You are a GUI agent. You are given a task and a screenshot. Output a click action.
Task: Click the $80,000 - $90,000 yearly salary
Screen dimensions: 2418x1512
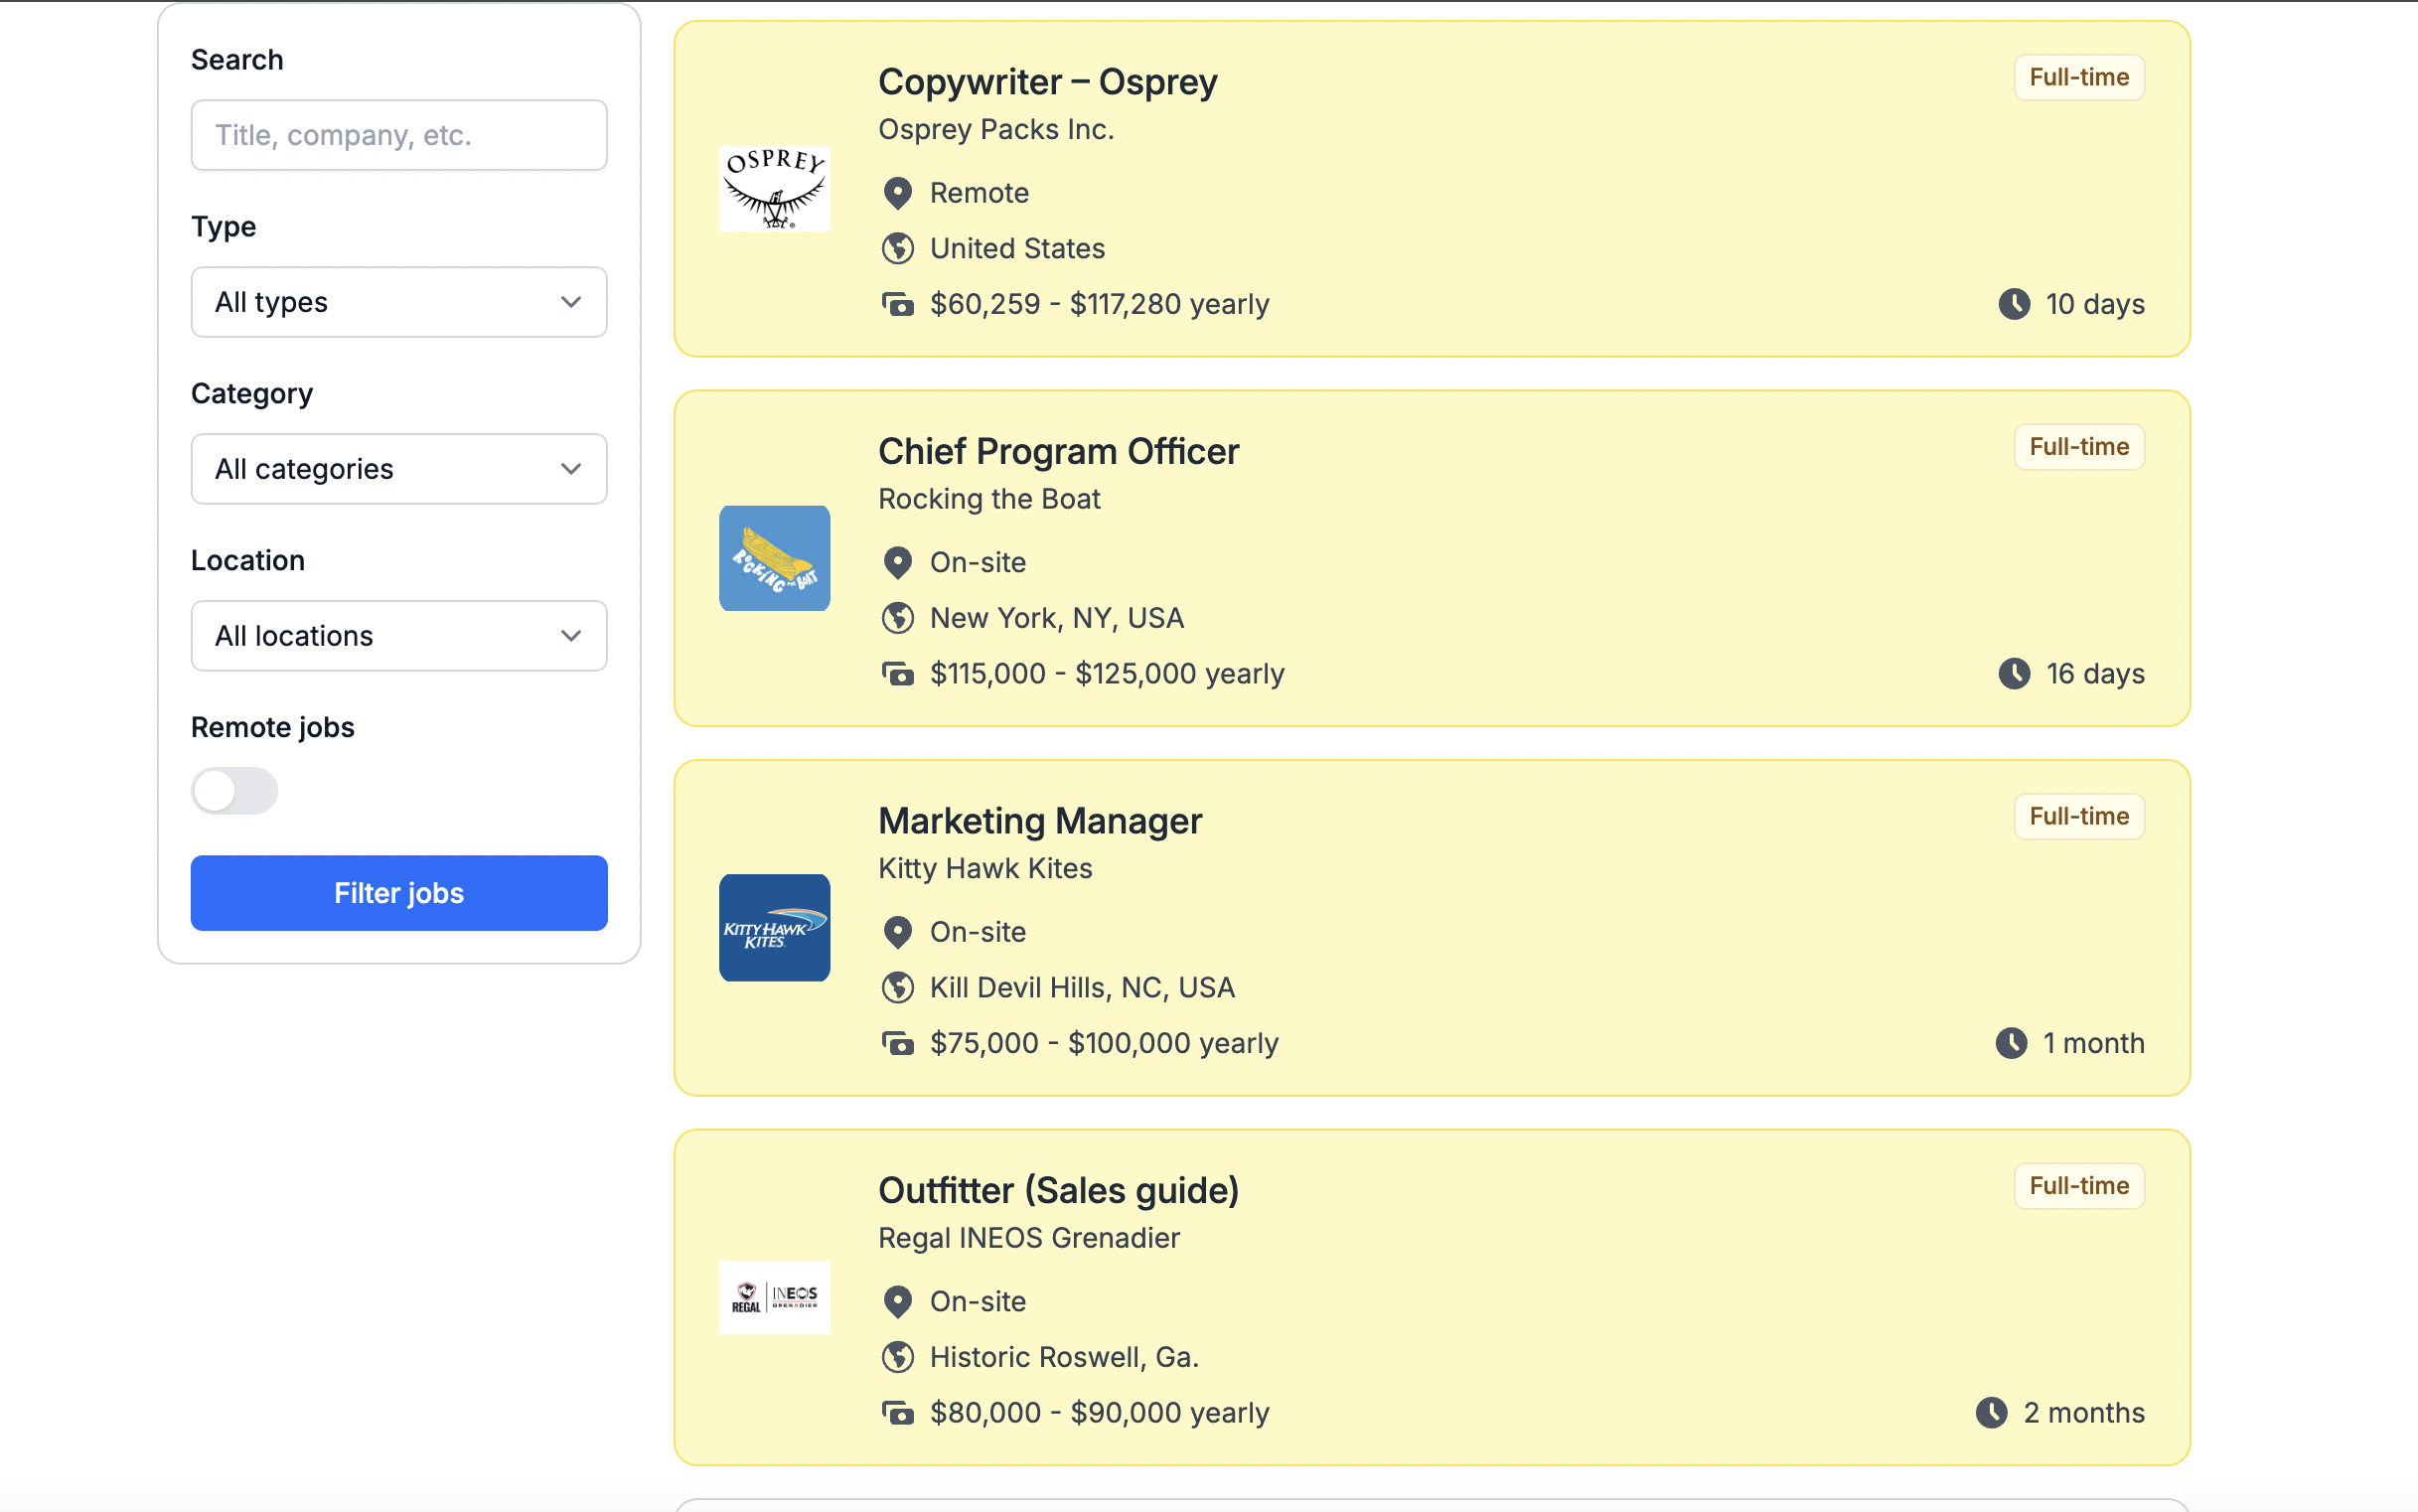click(1099, 1413)
